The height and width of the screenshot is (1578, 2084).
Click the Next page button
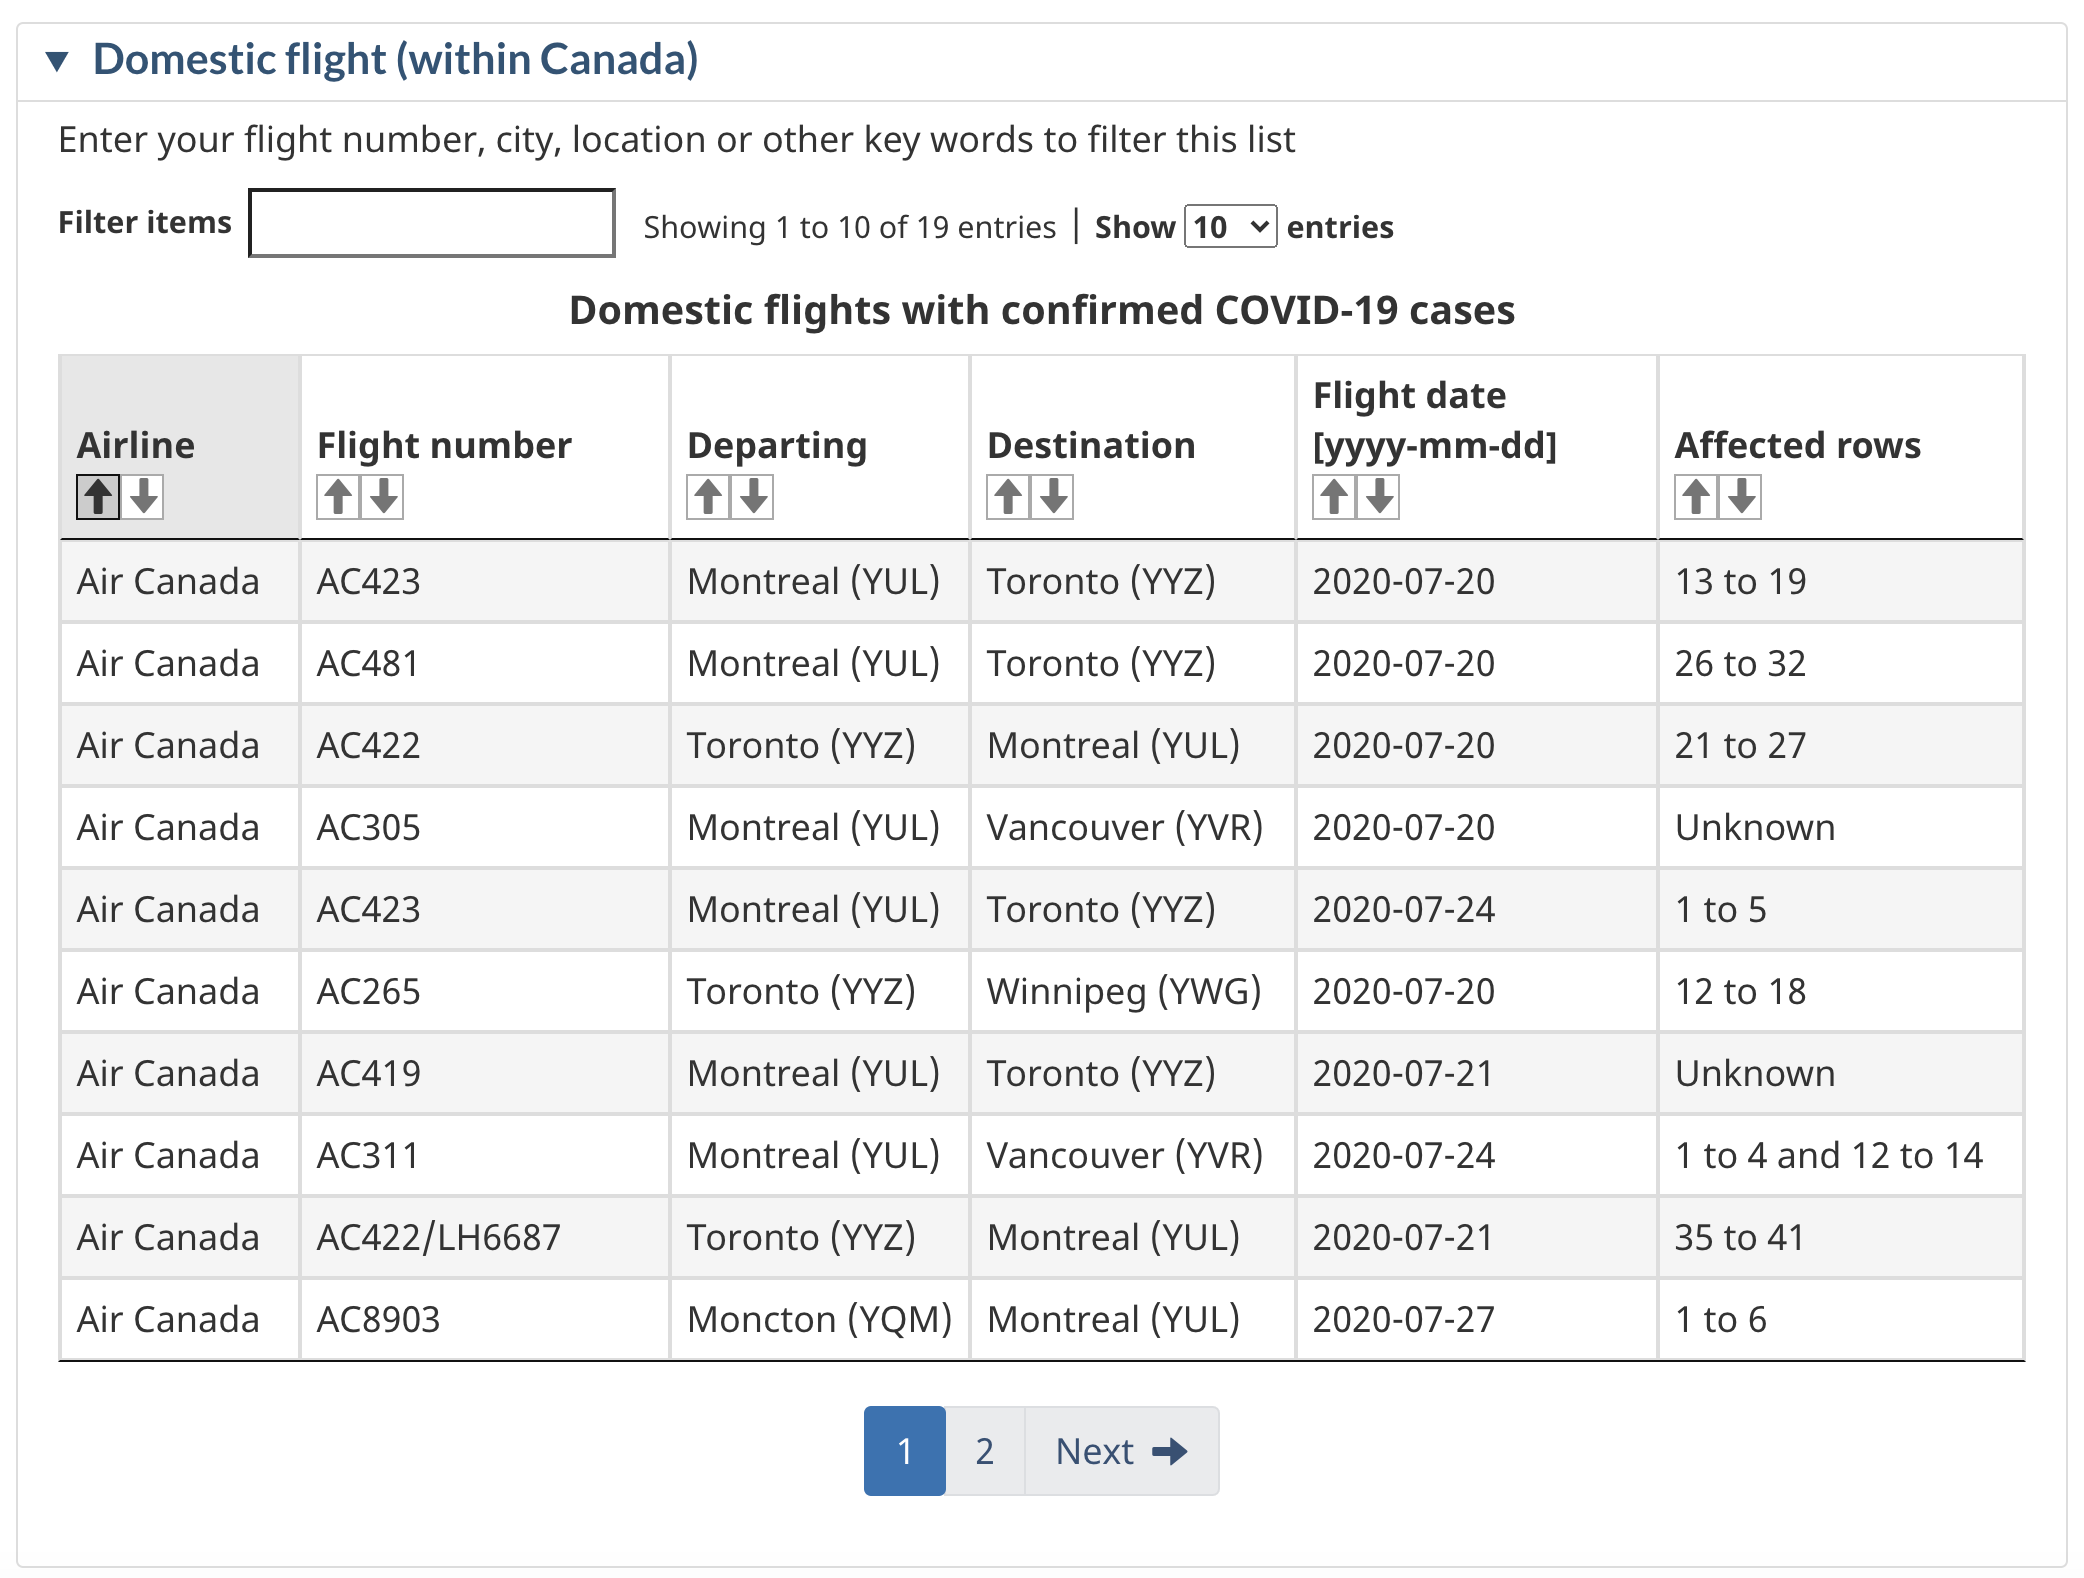1121,1451
